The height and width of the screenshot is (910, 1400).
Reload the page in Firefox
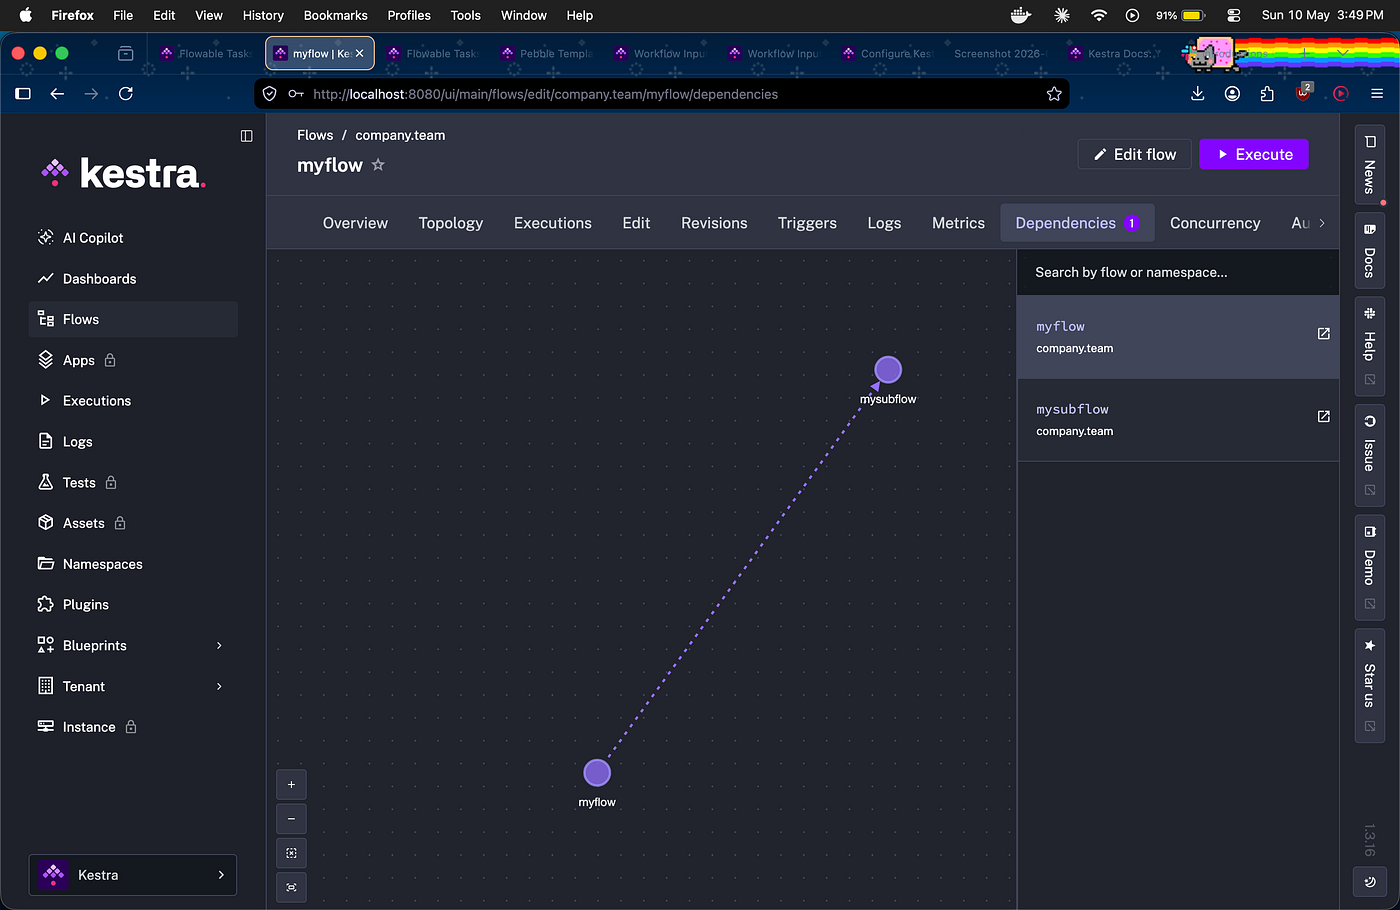pyautogui.click(x=126, y=94)
